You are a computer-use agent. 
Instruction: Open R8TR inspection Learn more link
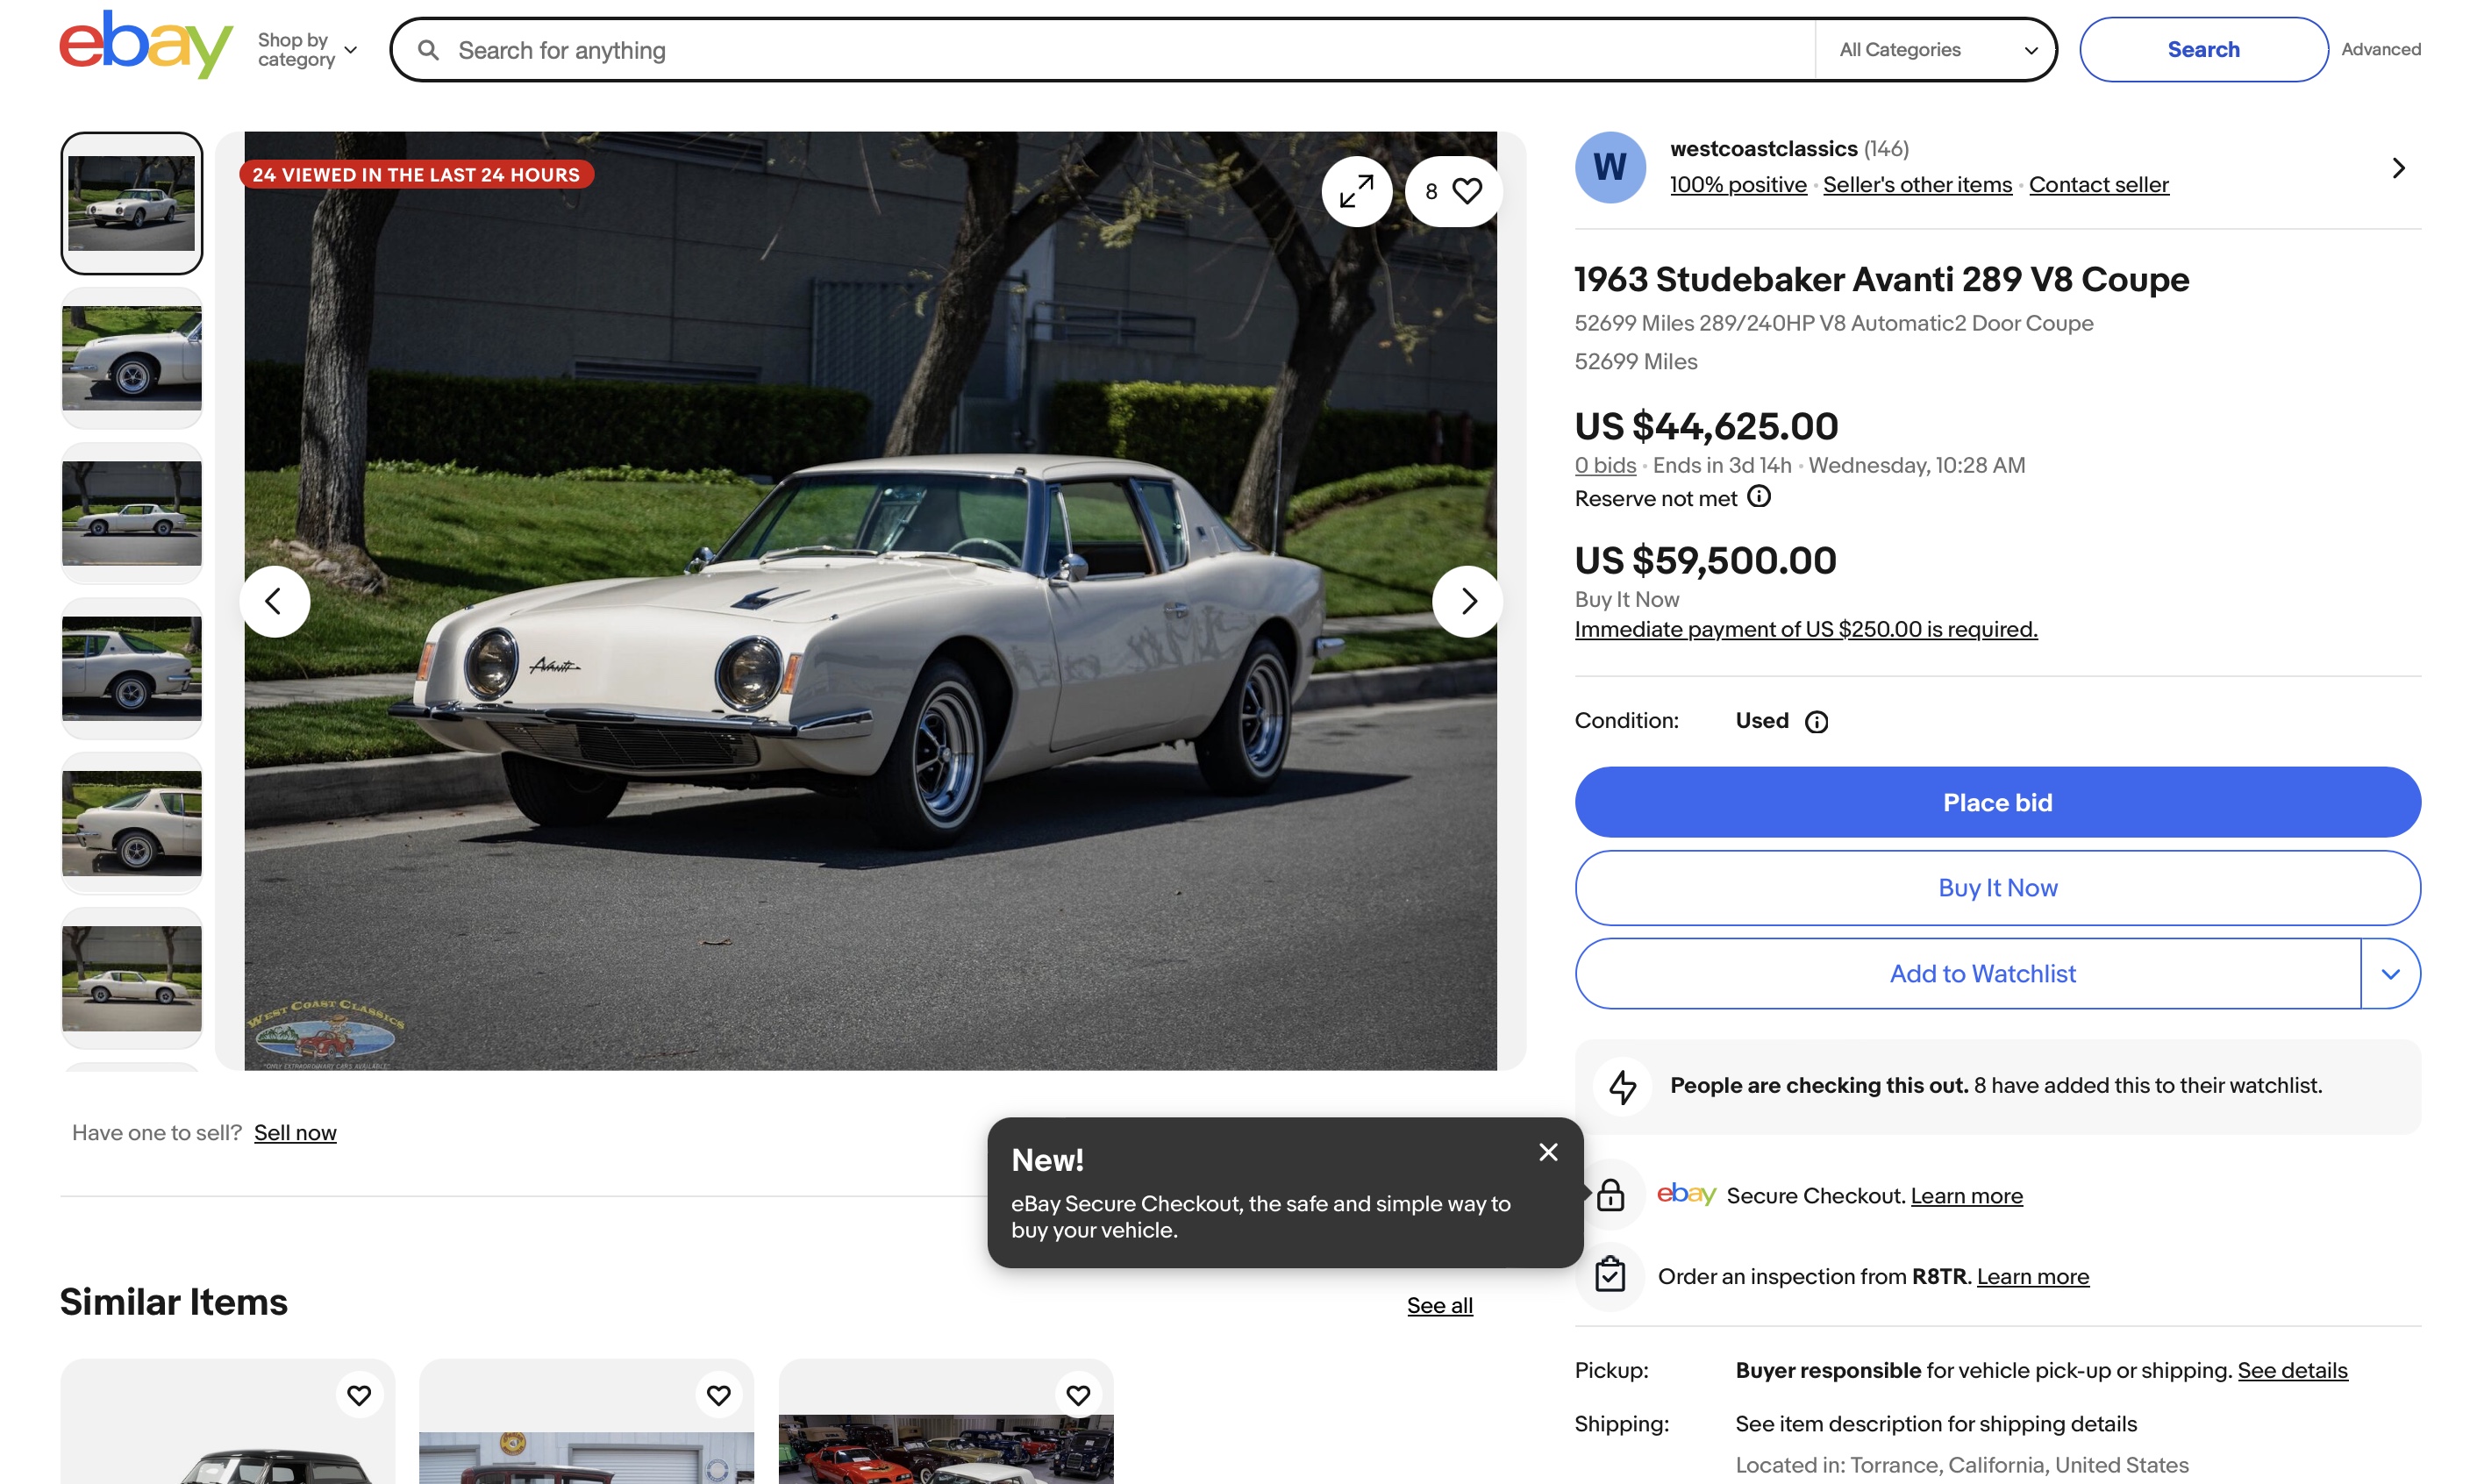click(2032, 1277)
